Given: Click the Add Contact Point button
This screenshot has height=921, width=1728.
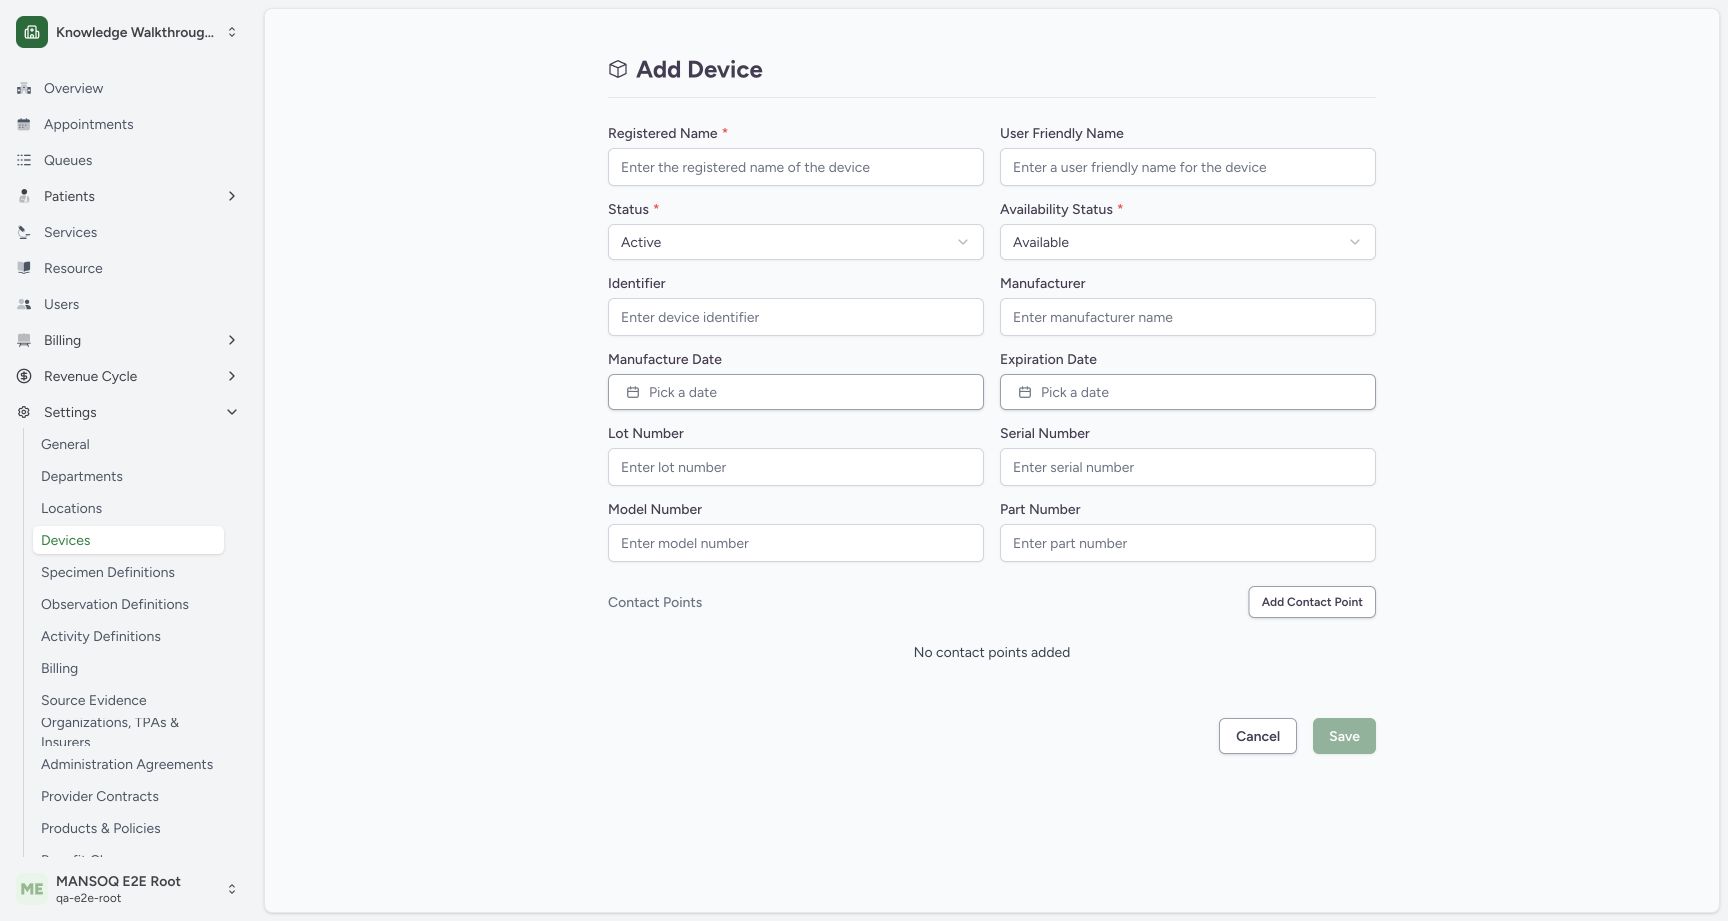Looking at the screenshot, I should pyautogui.click(x=1312, y=602).
